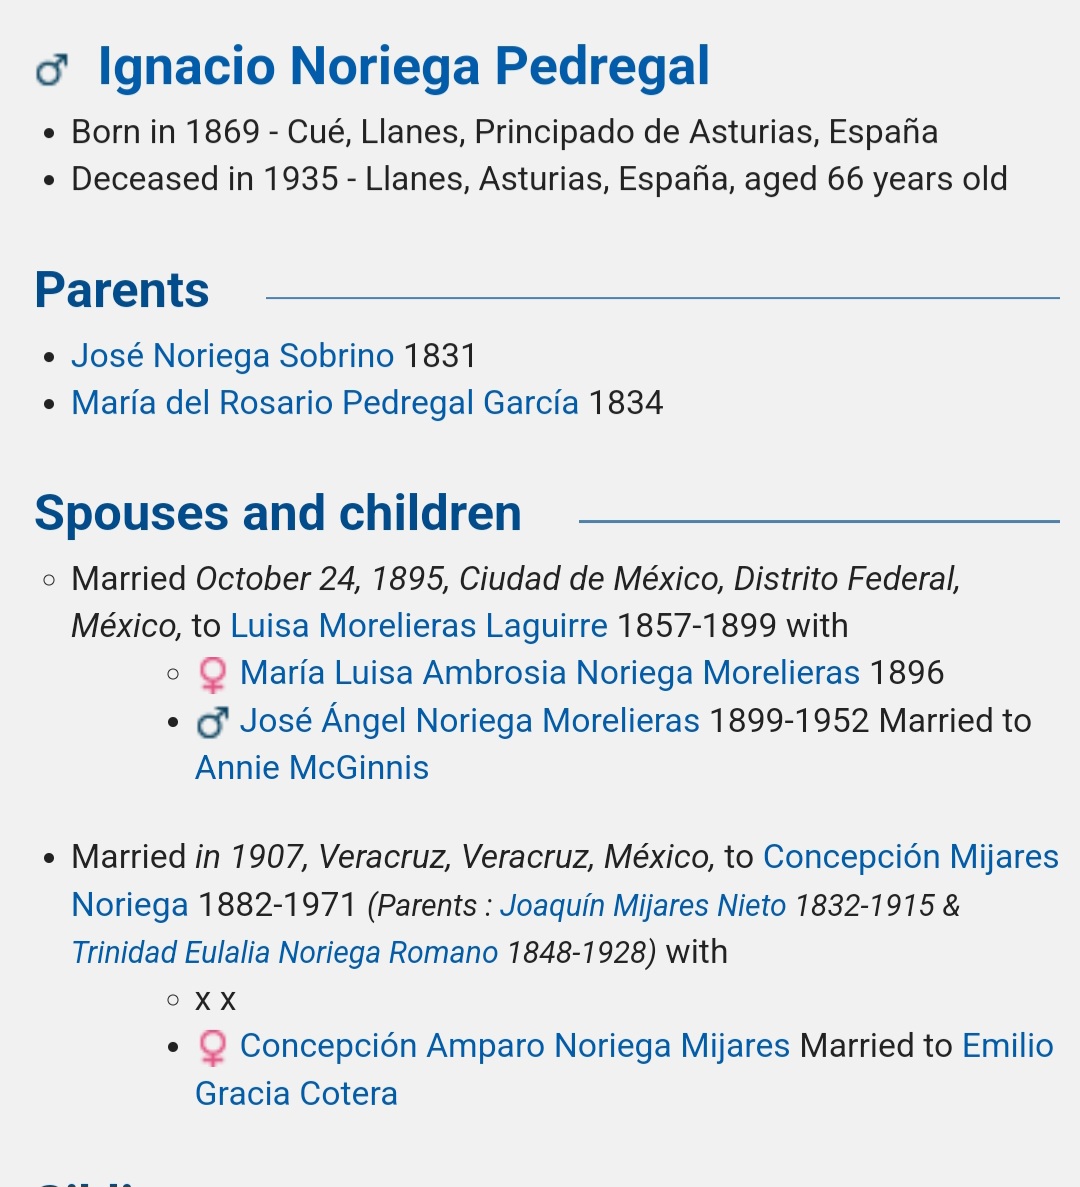Viewport: 1080px width, 1187px height.
Task: Click the Spouses and children heading
Action: (278, 514)
